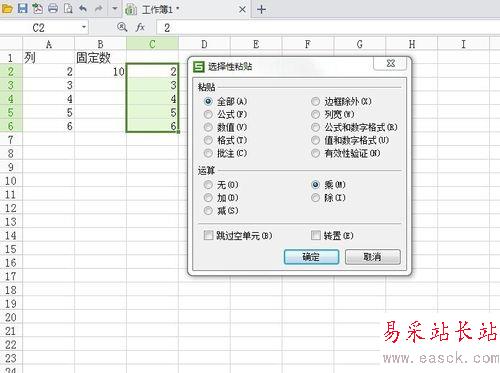
Task: Select the 公式(F) paste option
Action: 226,114
